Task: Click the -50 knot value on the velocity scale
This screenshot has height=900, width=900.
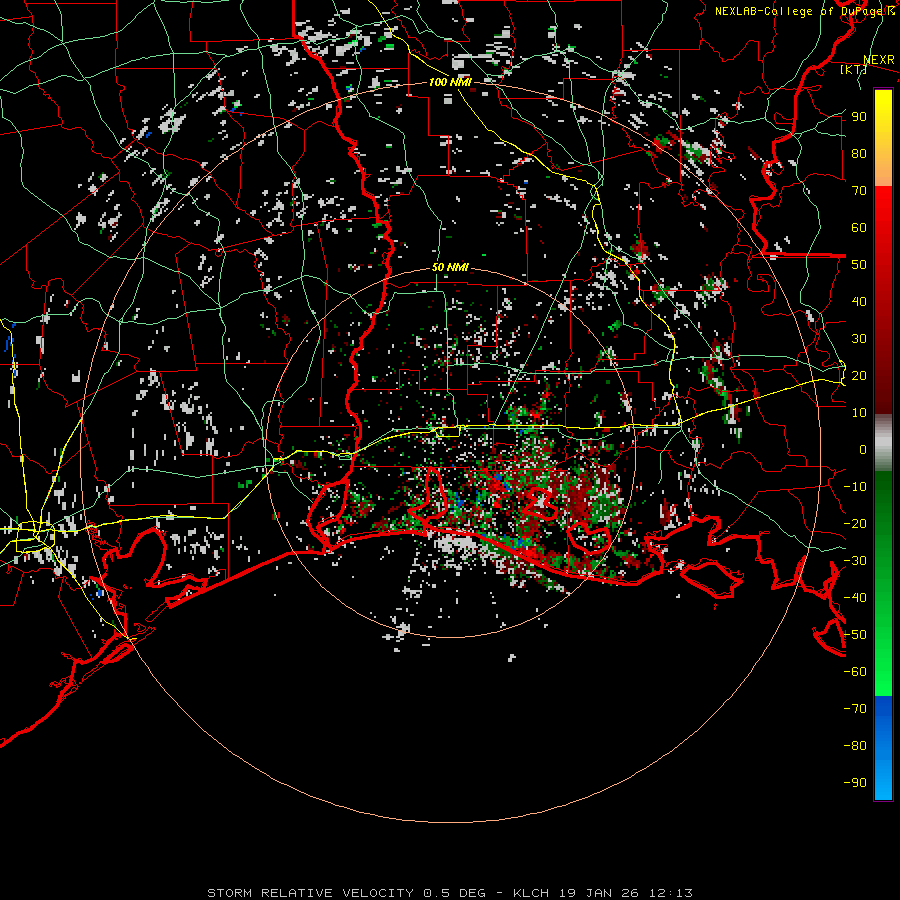Action: tap(855, 635)
